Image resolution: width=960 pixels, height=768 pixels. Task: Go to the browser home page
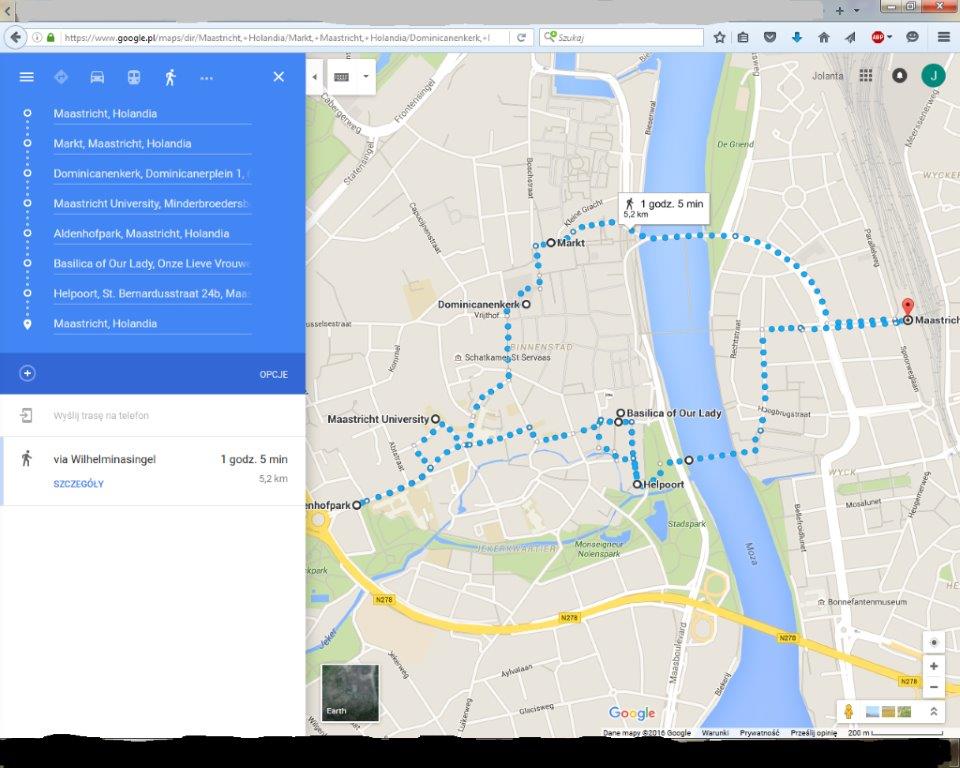coord(823,37)
